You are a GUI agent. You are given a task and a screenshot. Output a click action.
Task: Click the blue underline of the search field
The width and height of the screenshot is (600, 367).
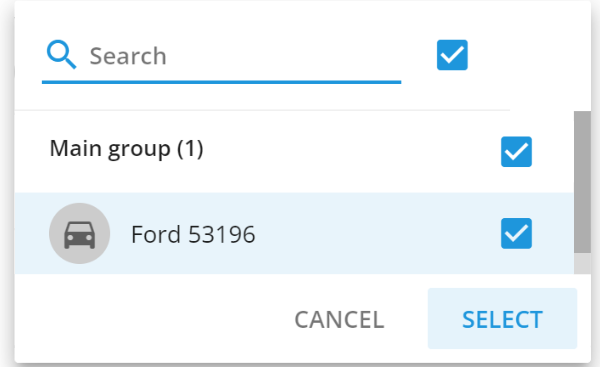click(221, 82)
